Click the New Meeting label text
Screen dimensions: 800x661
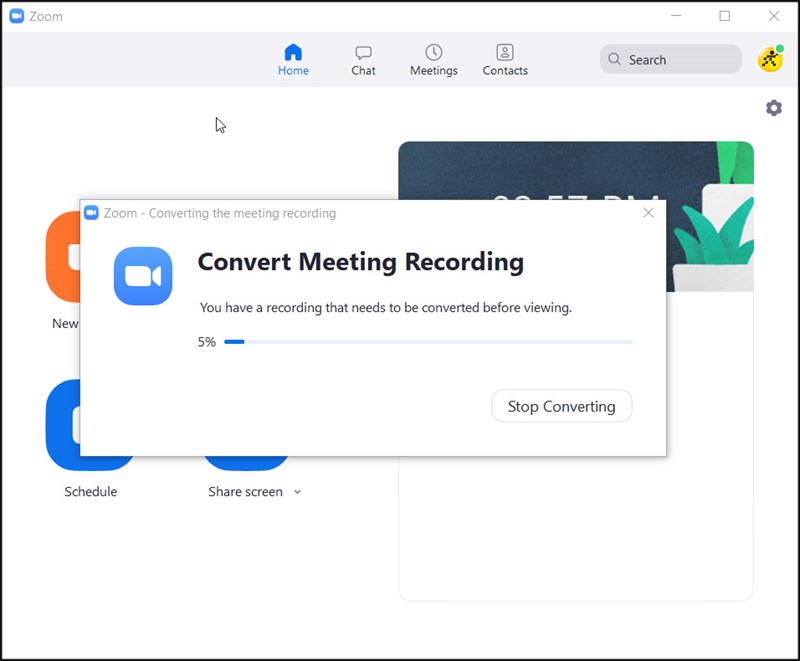63,323
